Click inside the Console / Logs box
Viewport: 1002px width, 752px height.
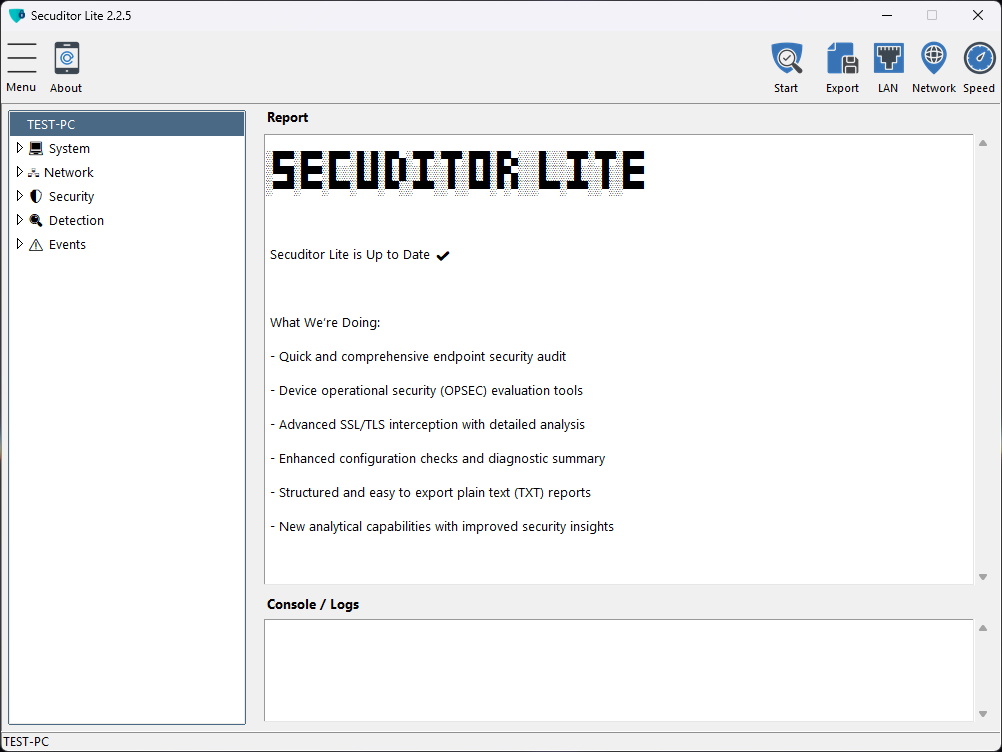(619, 670)
